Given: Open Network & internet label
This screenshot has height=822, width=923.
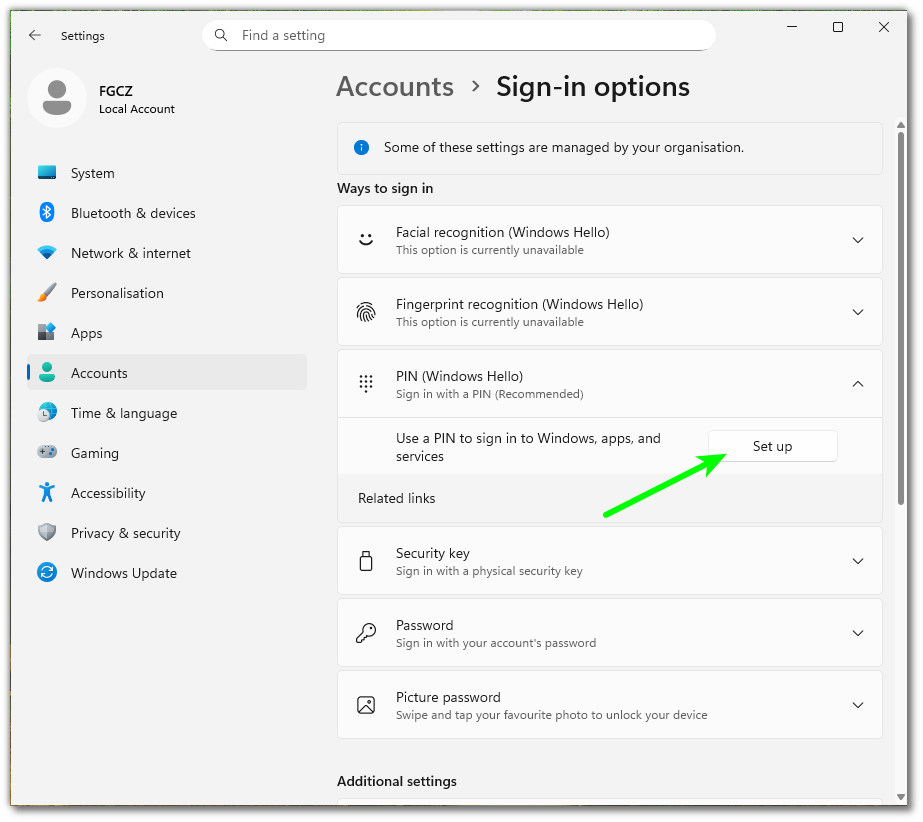Looking at the screenshot, I should [131, 253].
